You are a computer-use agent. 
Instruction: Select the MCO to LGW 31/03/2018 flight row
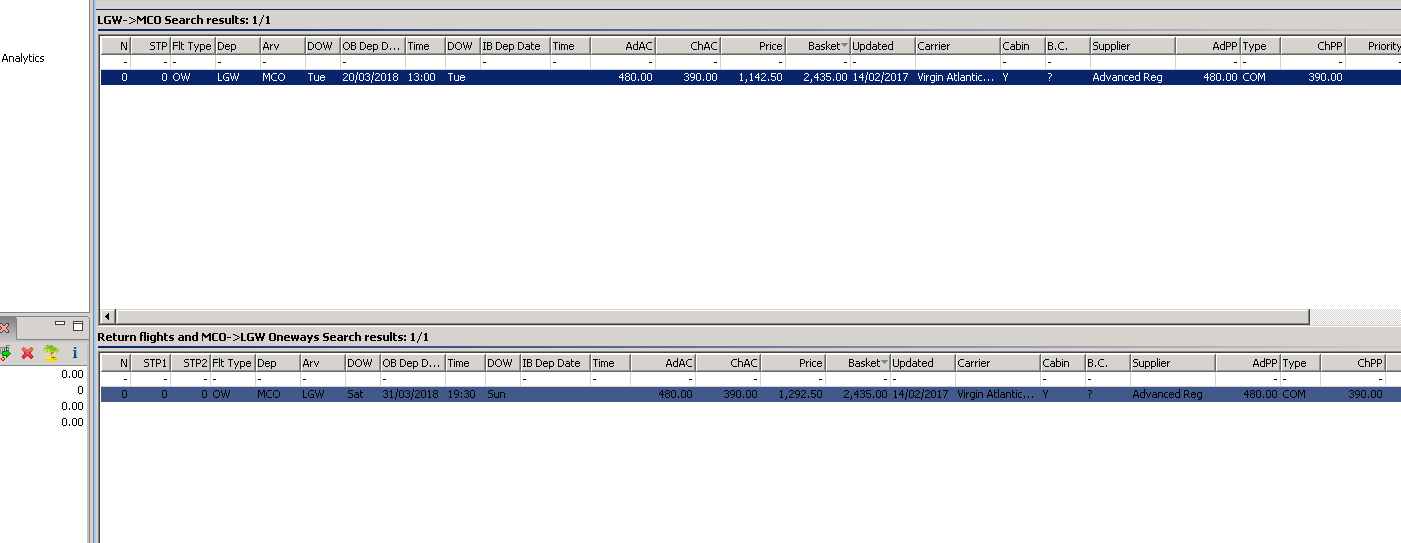pos(750,394)
